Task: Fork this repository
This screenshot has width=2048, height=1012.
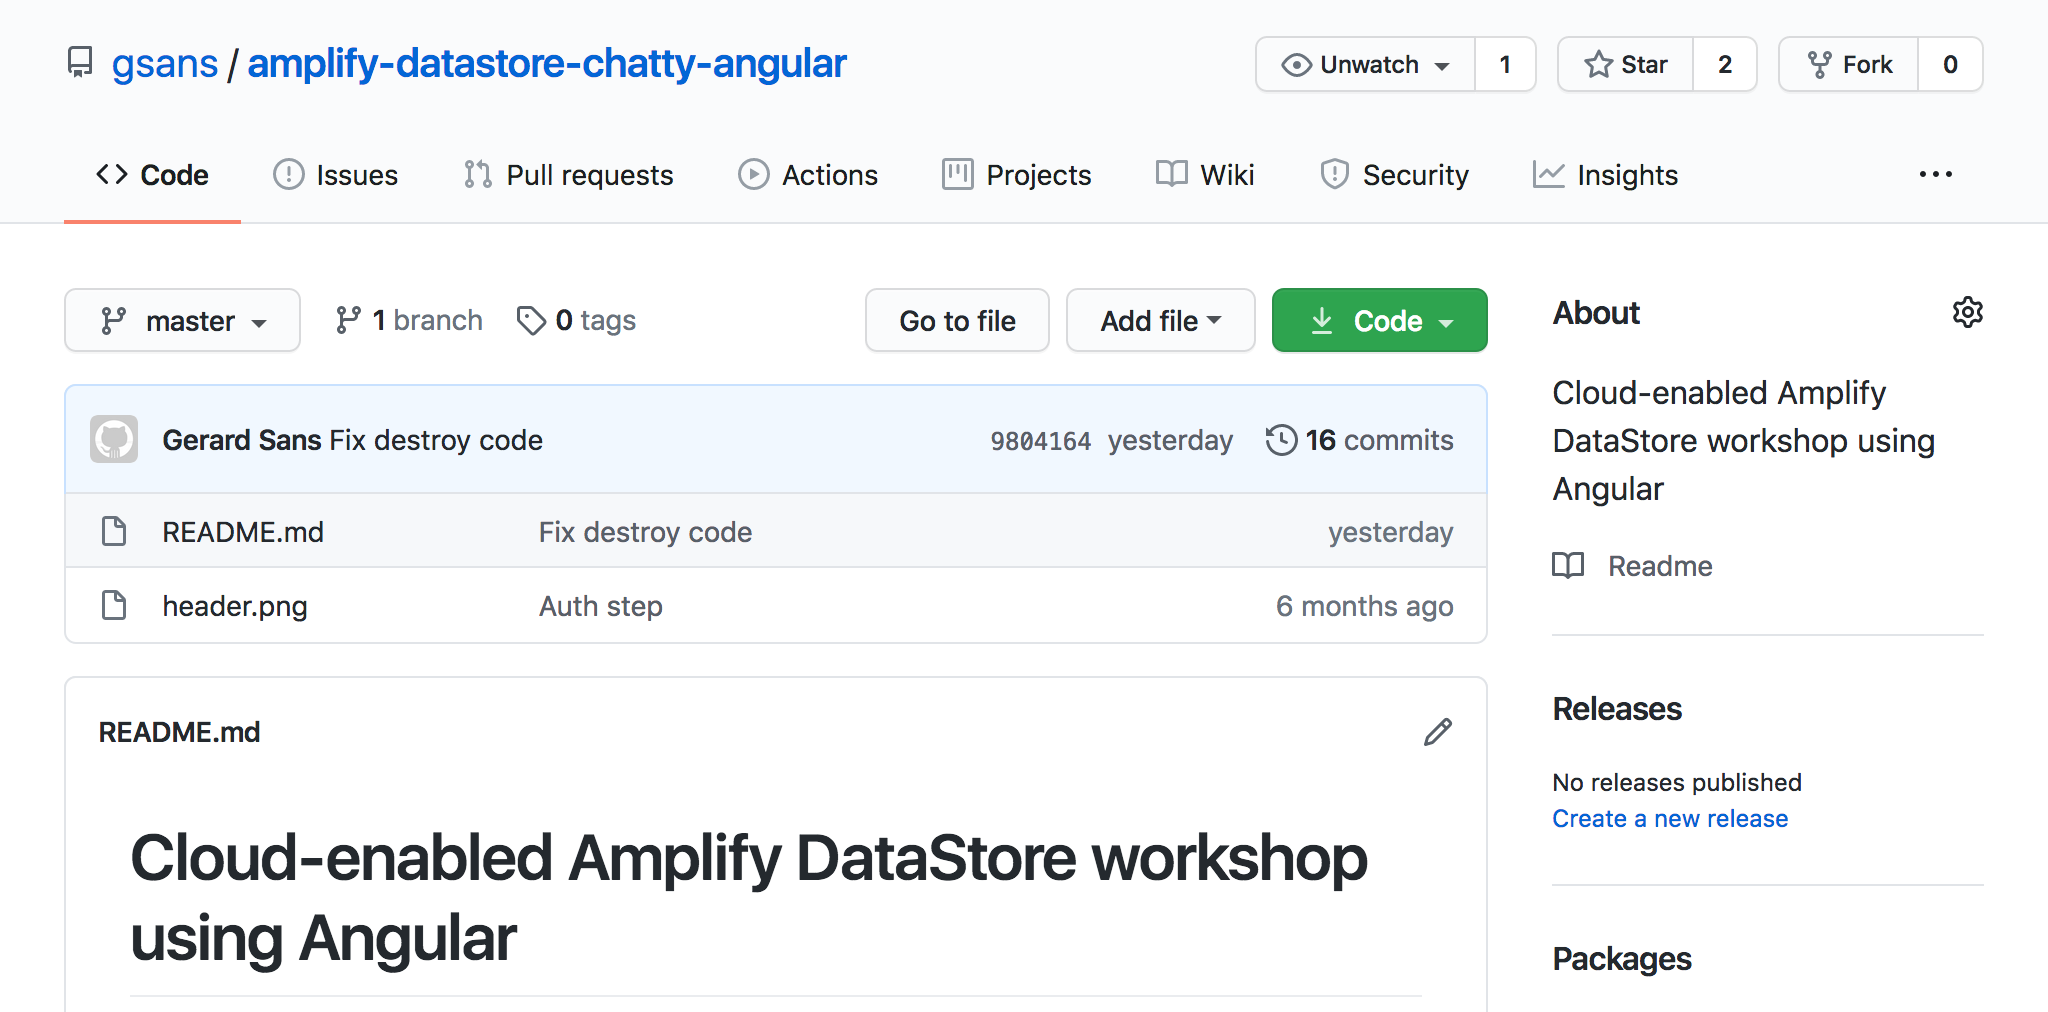Action: tap(1849, 64)
